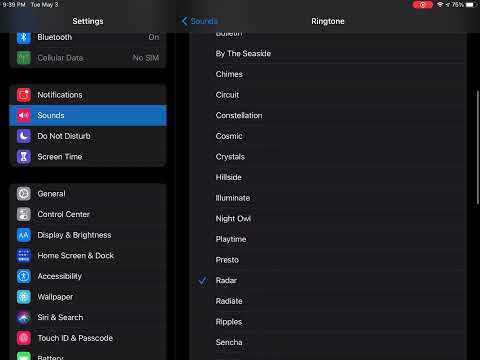Screen dimensions: 480x360
Task: Tap the Wi-Fi status icon
Action: click(440, 5)
